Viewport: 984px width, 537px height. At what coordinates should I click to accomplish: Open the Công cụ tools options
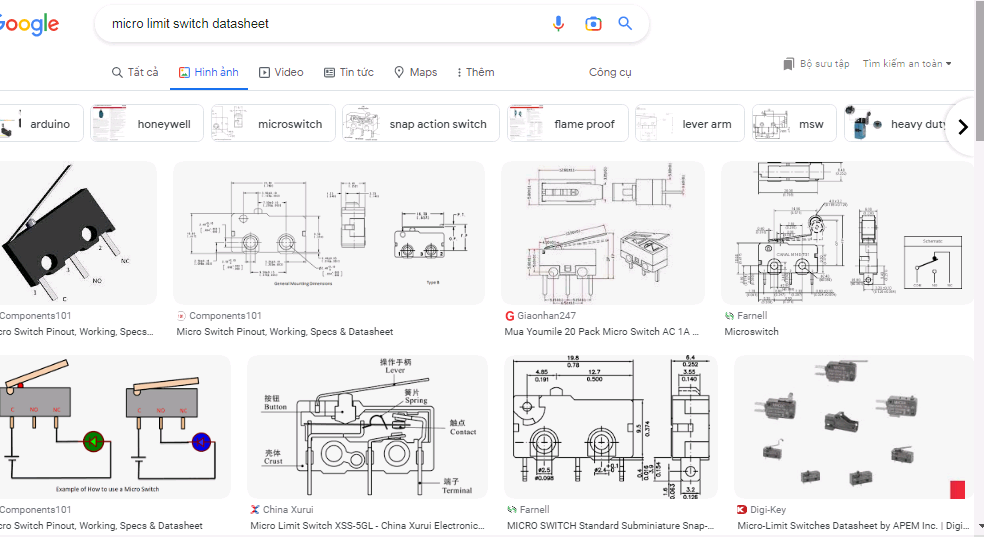(610, 72)
